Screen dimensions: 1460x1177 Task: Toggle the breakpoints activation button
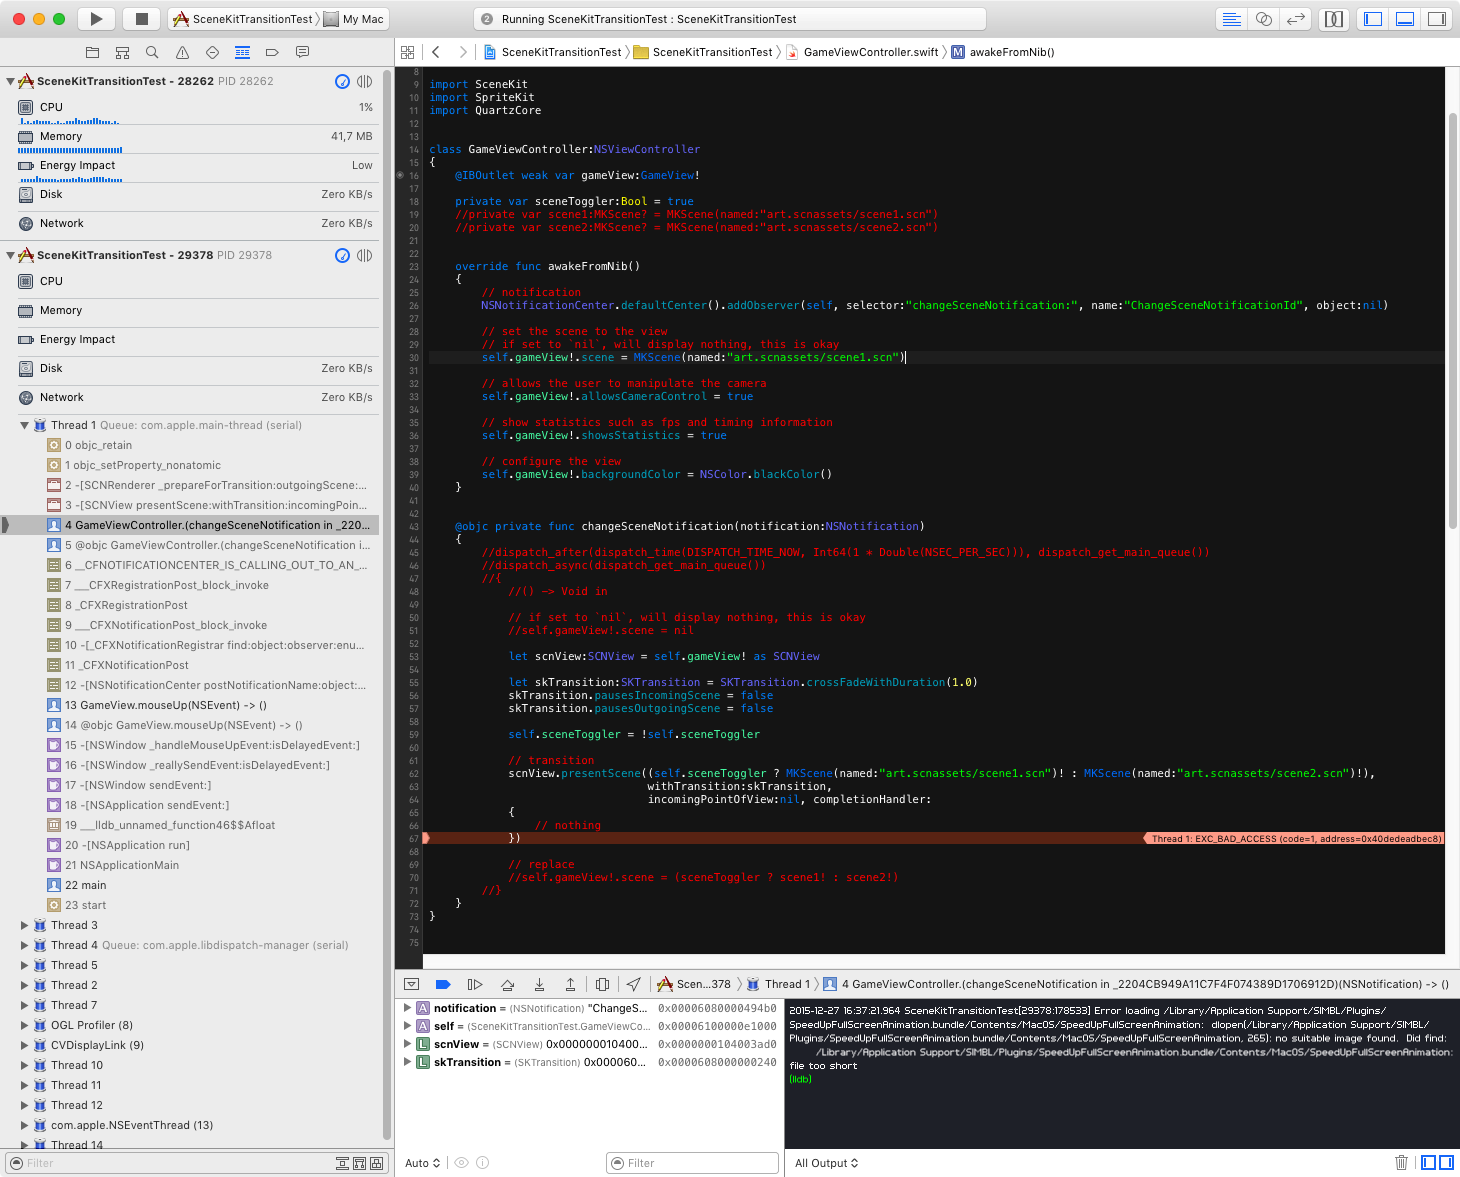coord(443,984)
